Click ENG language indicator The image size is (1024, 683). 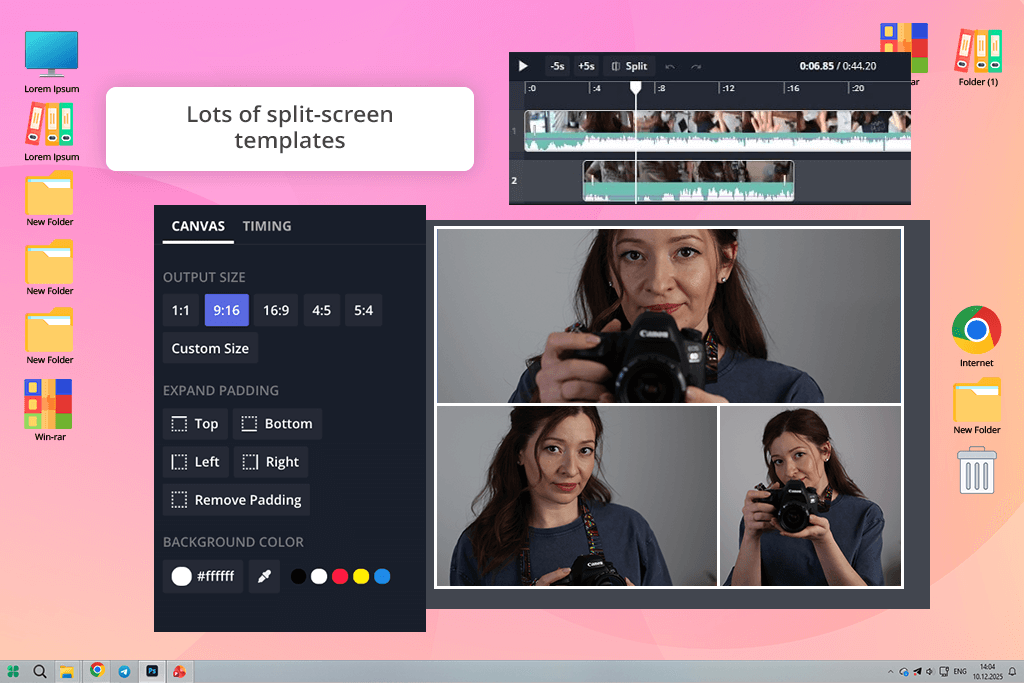(x=960, y=671)
